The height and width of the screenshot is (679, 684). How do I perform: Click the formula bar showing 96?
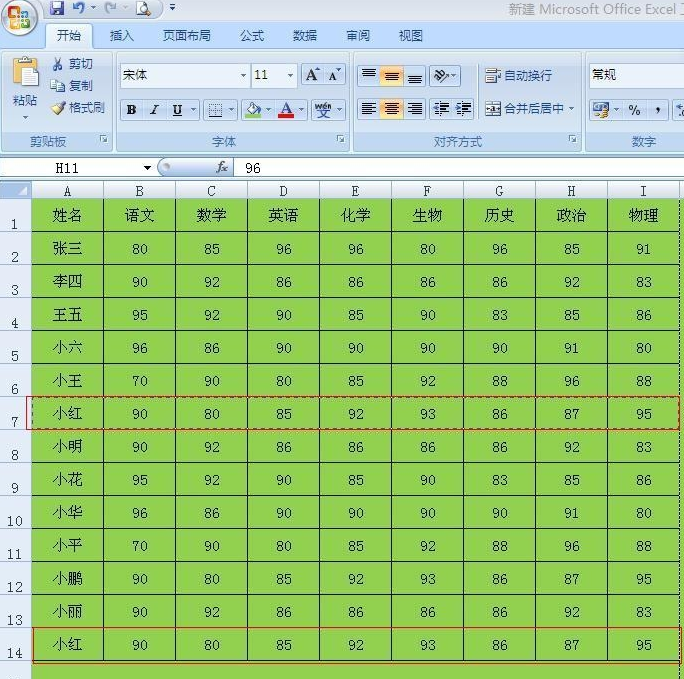tap(458, 168)
